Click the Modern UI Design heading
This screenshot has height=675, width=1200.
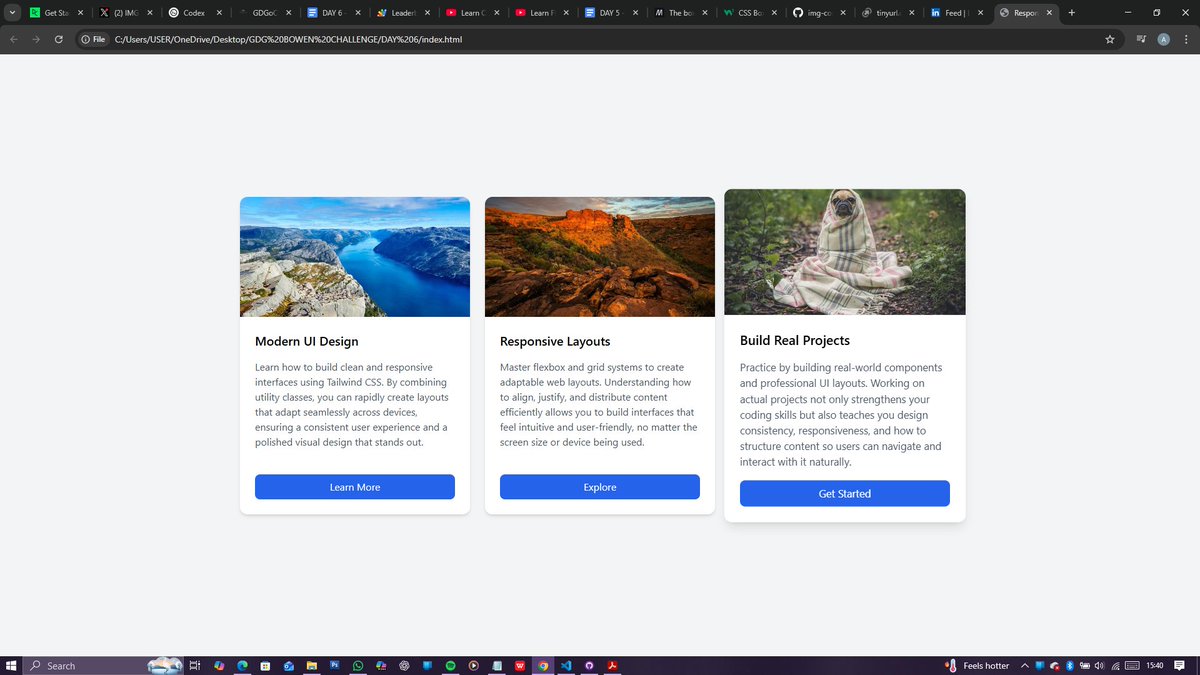(307, 342)
